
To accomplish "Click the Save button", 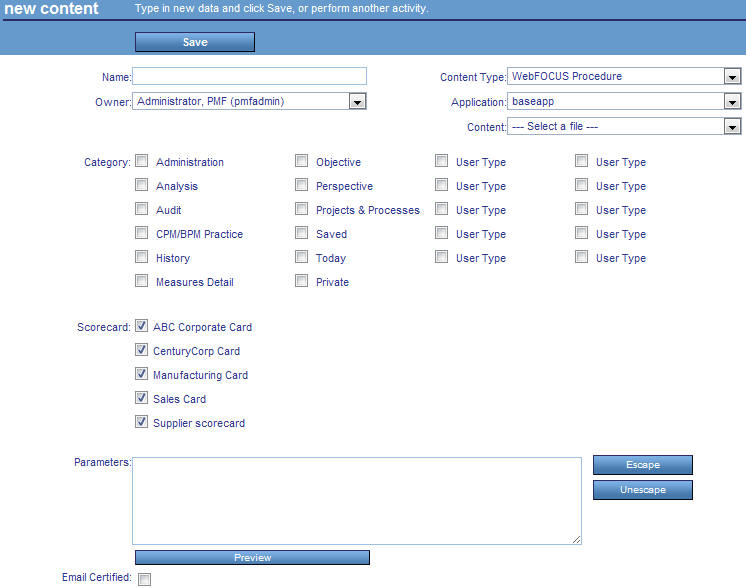I will pos(195,42).
